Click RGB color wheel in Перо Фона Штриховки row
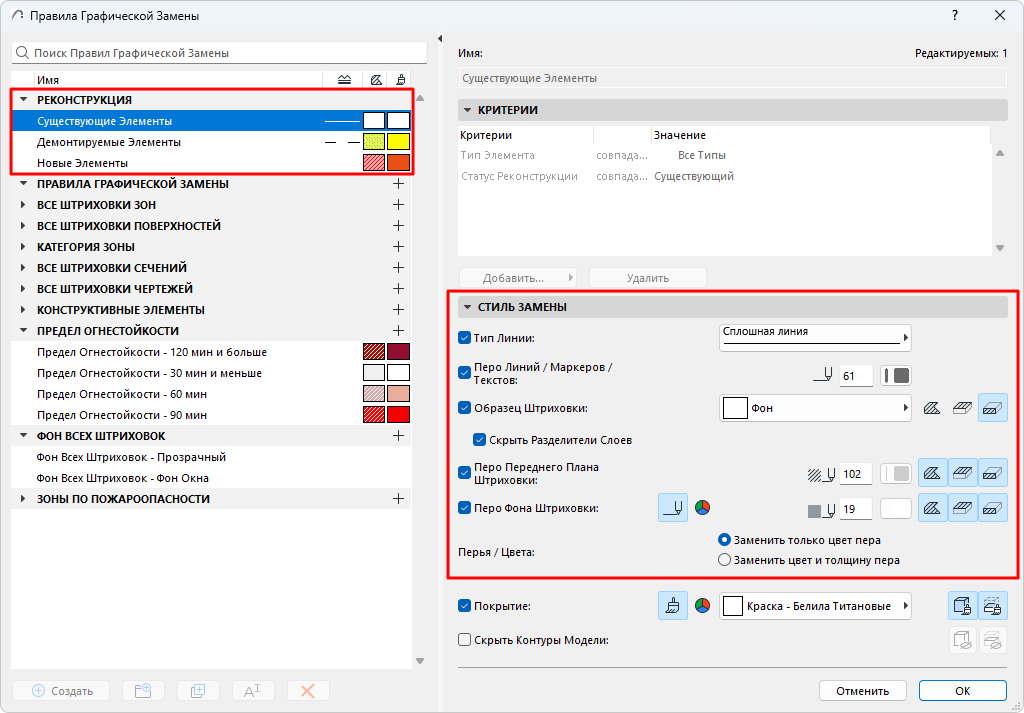Screen dimensions: 1024x713 [x=702, y=508]
